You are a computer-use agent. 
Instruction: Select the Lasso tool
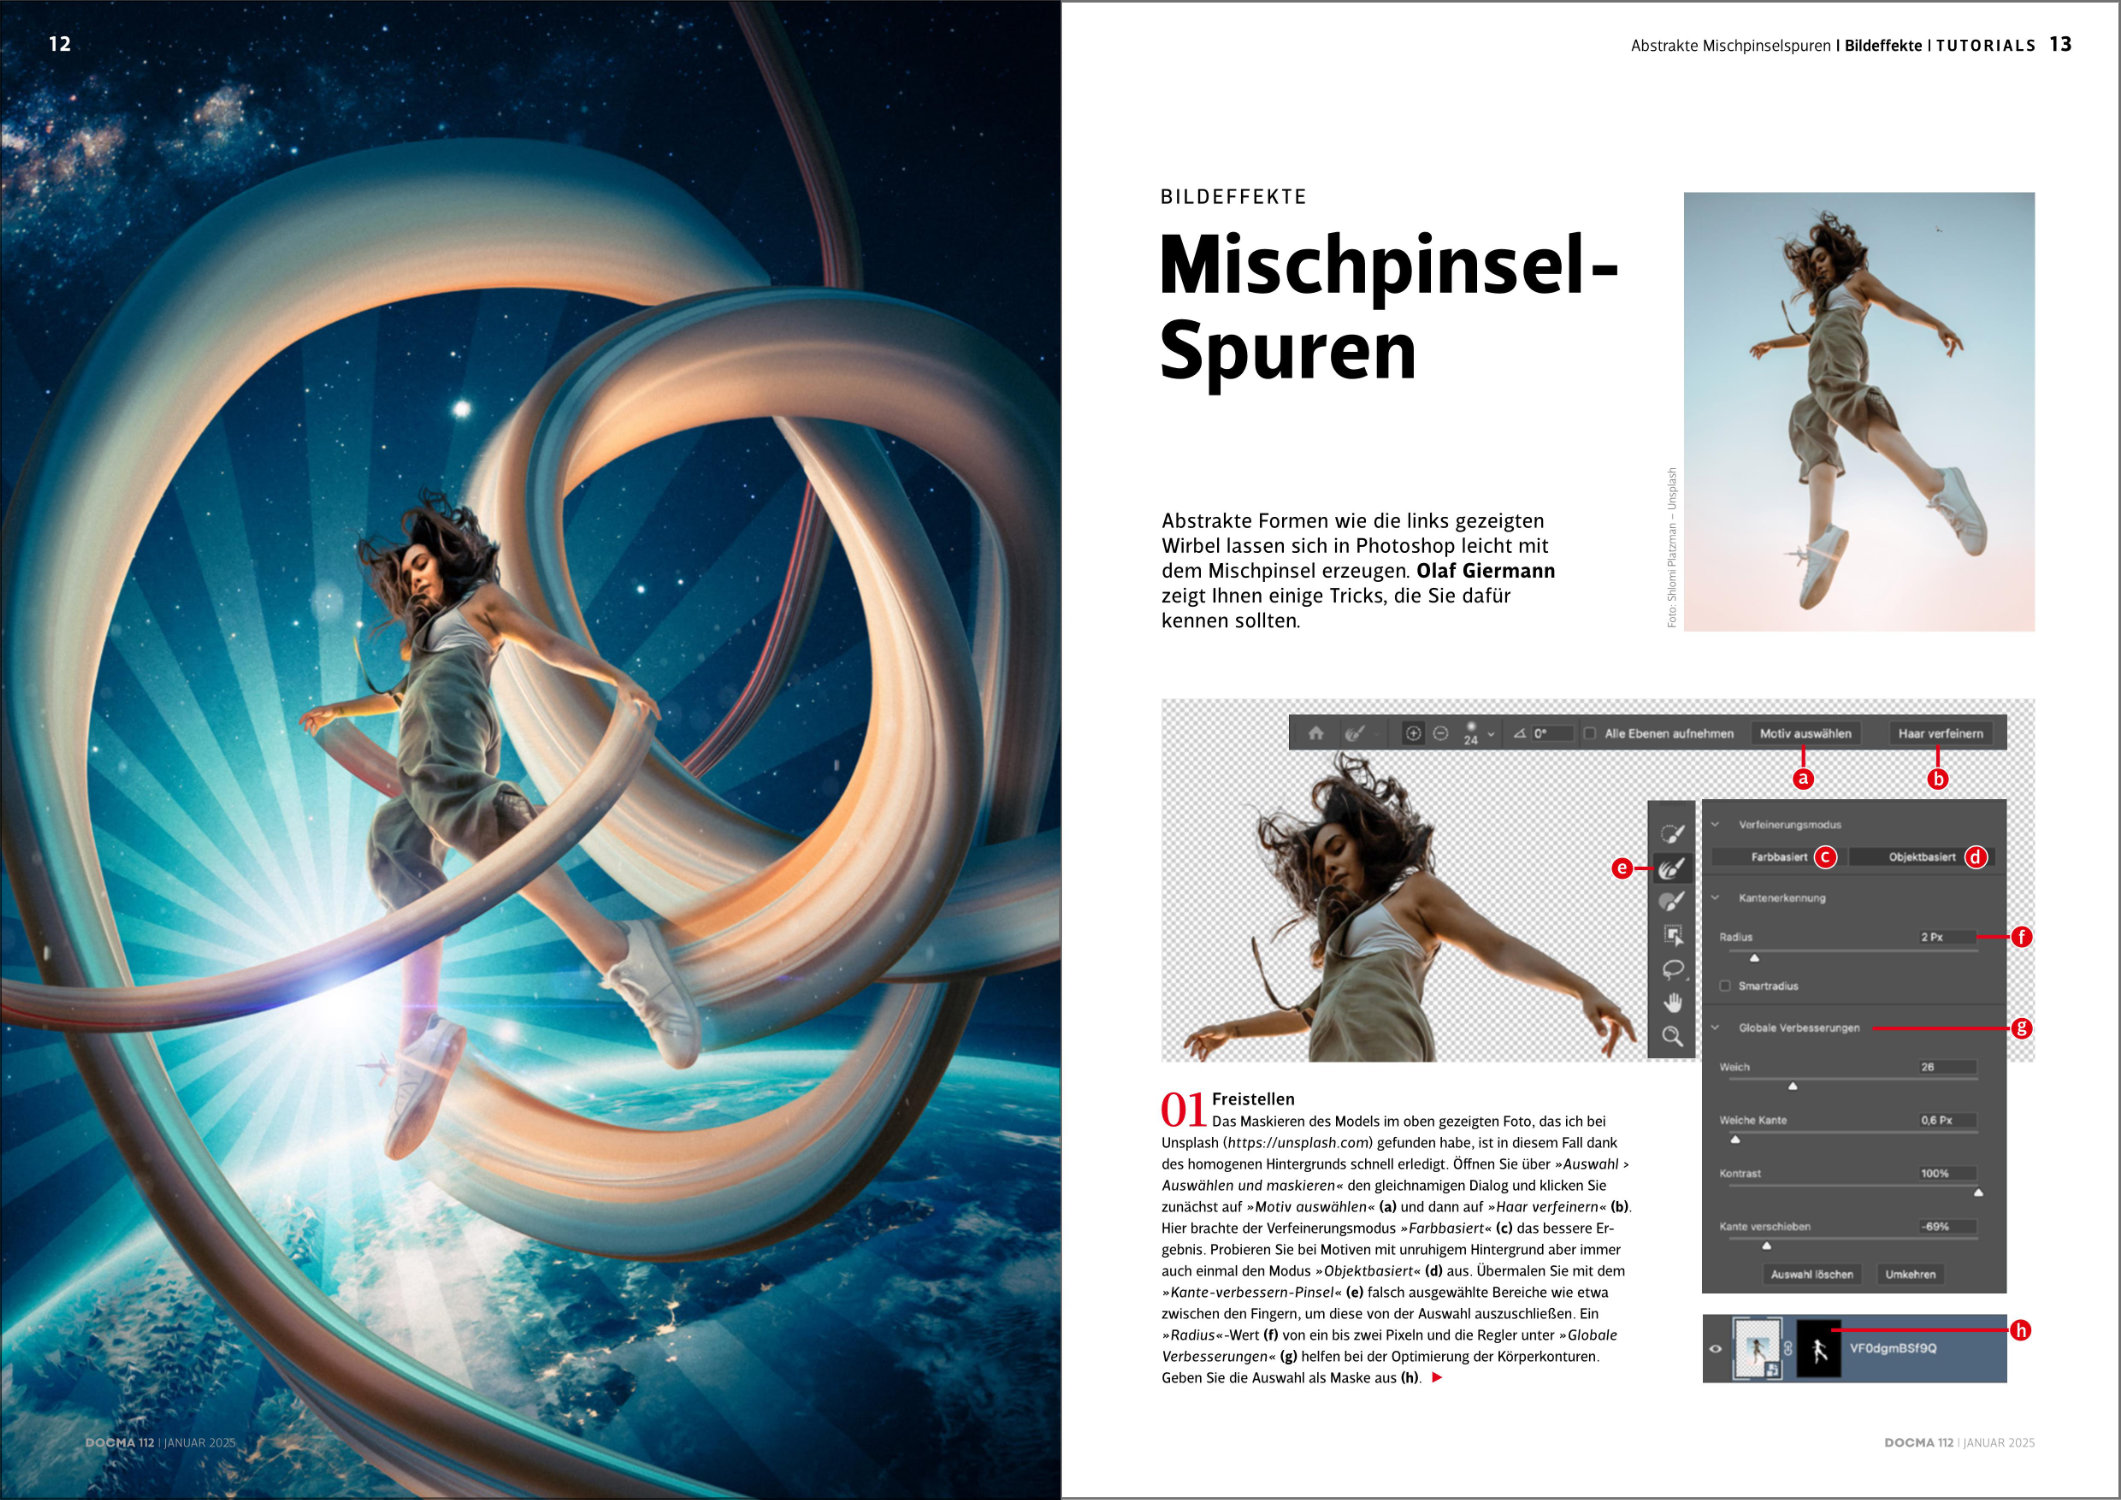click(1672, 969)
